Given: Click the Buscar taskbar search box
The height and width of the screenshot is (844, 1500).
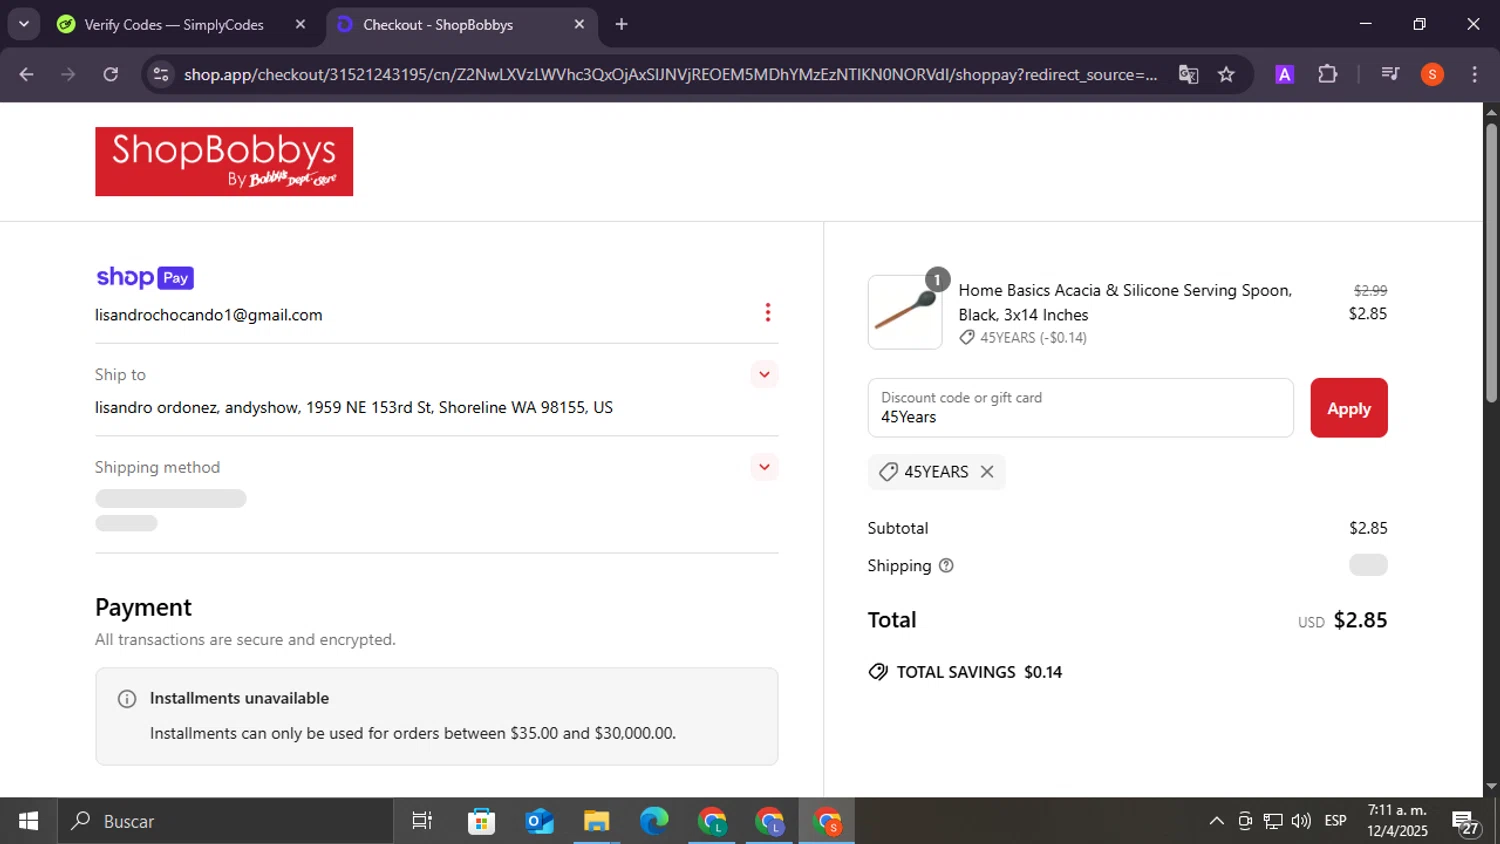Looking at the screenshot, I should coord(225,821).
